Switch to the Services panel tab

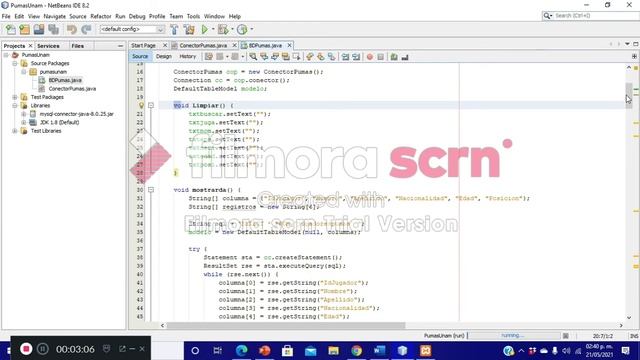pyautogui.click(x=48, y=46)
